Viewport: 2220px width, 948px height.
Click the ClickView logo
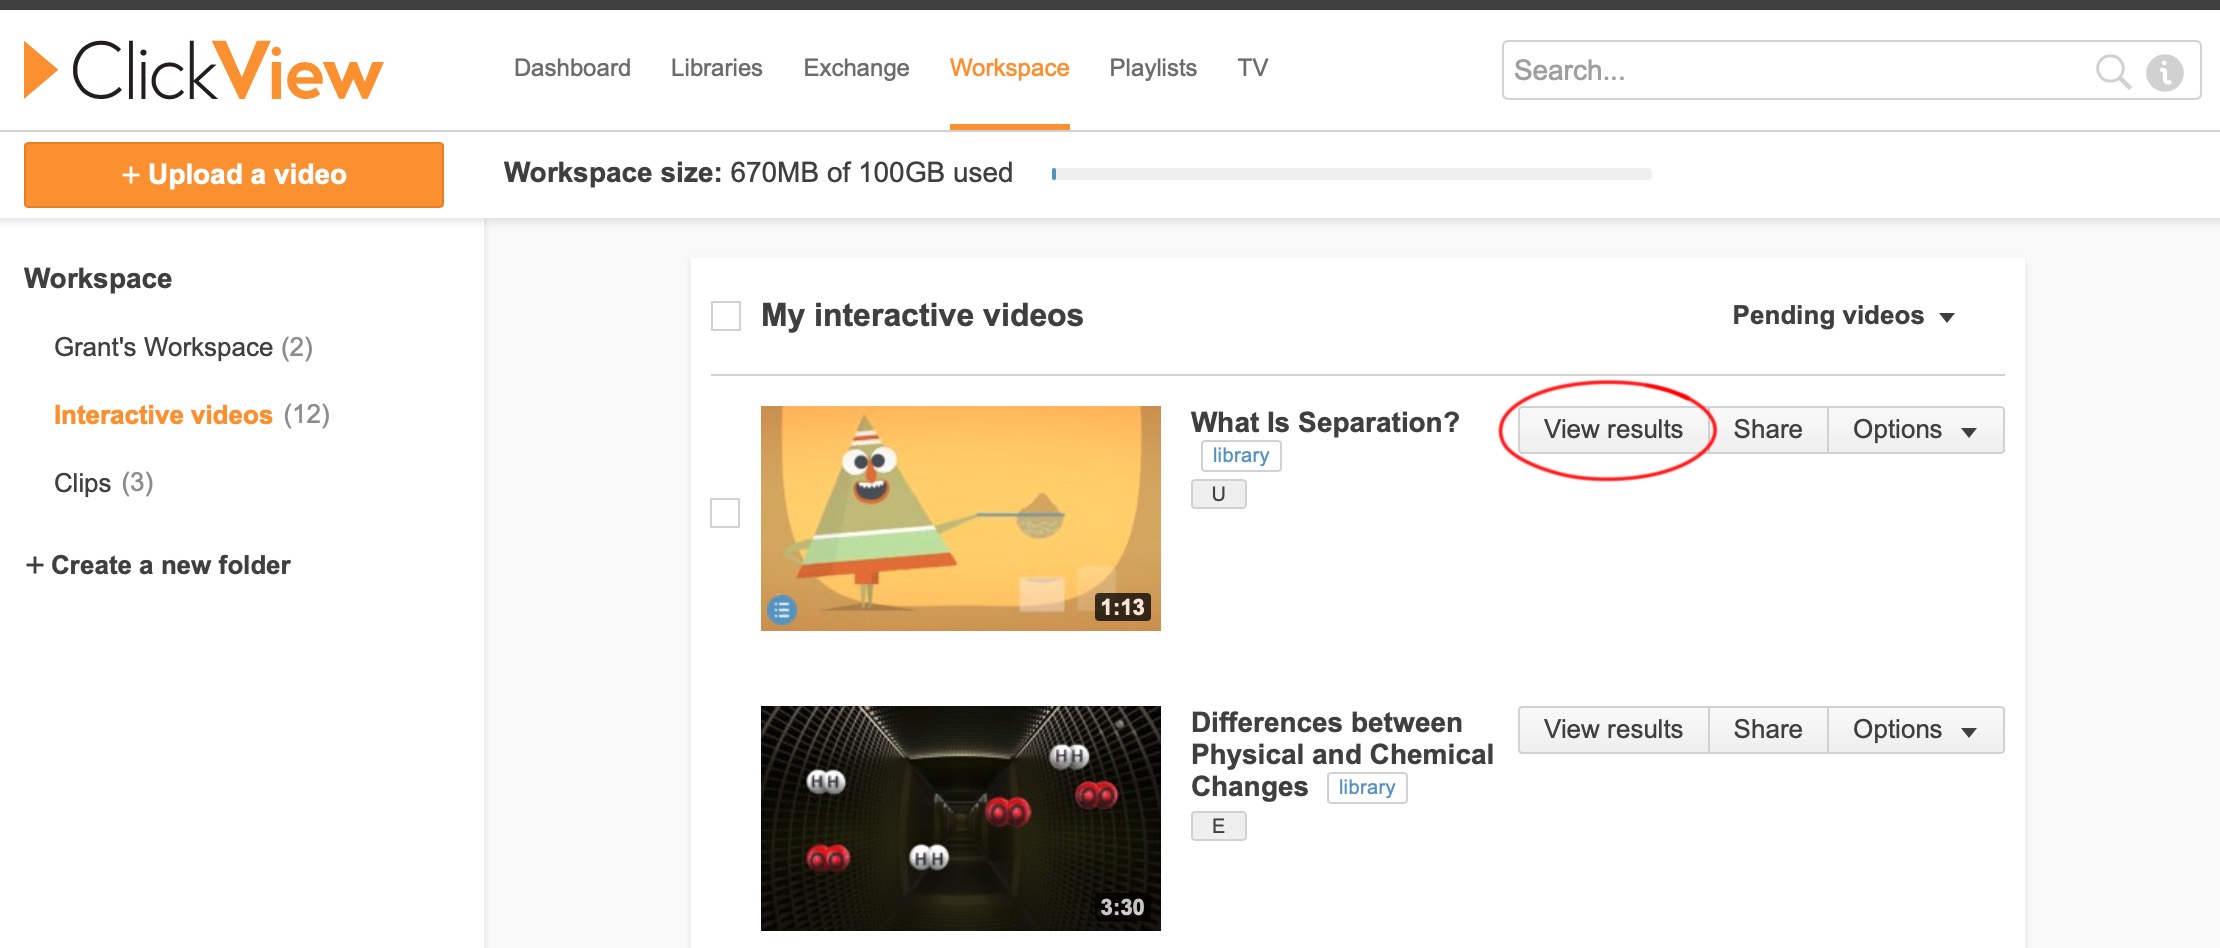pos(203,71)
